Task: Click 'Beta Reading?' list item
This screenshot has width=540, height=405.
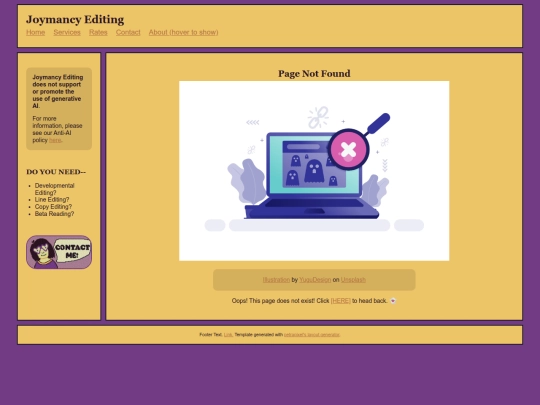Action: pos(54,214)
